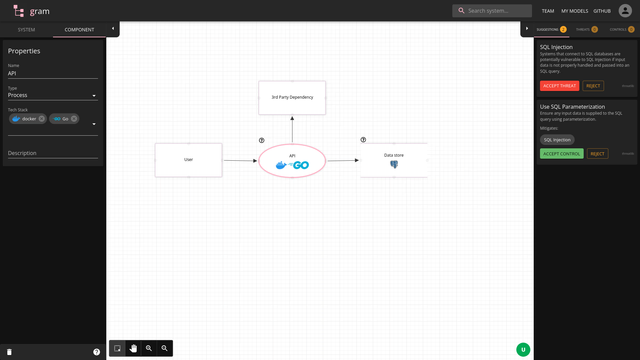Activate the hand pan tool
This screenshot has width=640, height=360.
(133, 348)
